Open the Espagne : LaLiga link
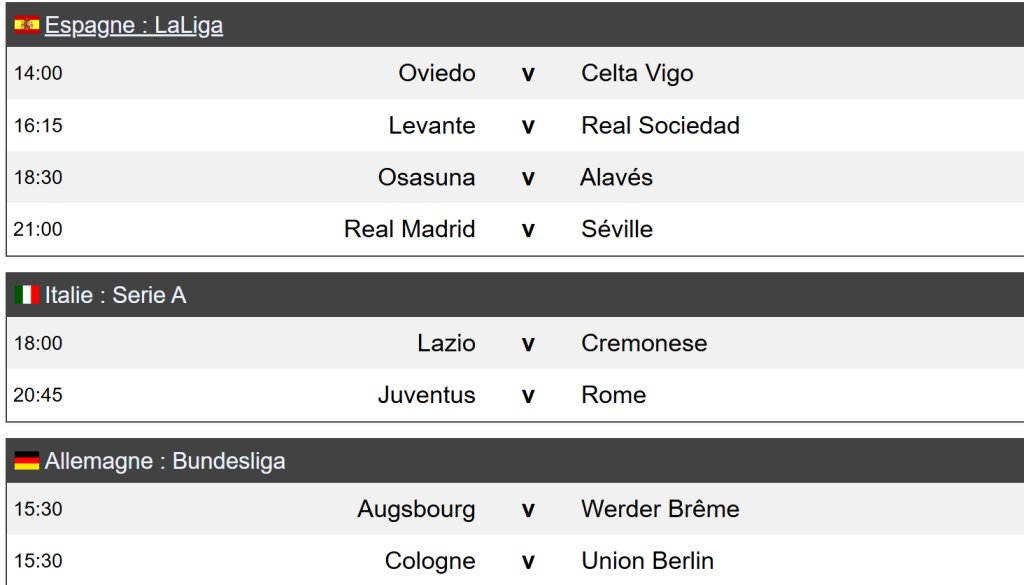The width and height of the screenshot is (1024, 585). click(x=134, y=26)
